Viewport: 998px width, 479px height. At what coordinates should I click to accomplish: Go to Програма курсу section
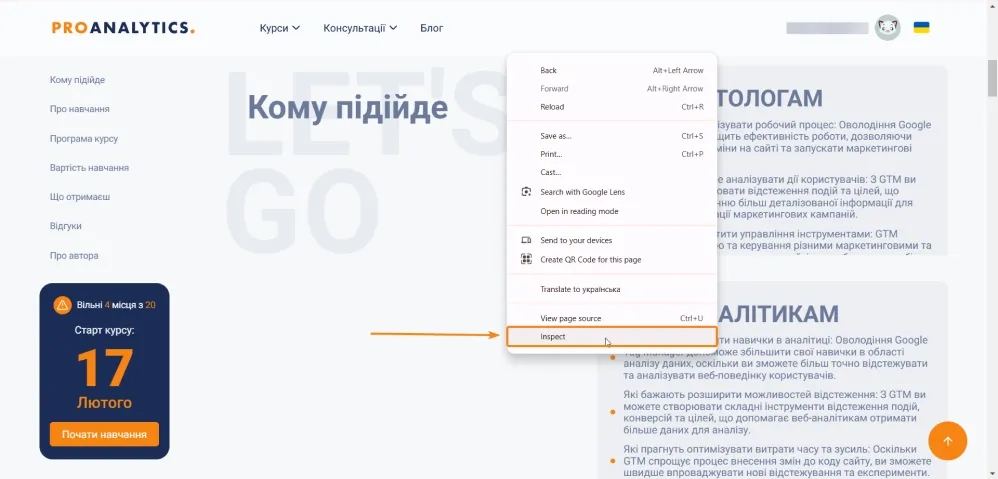pos(84,139)
